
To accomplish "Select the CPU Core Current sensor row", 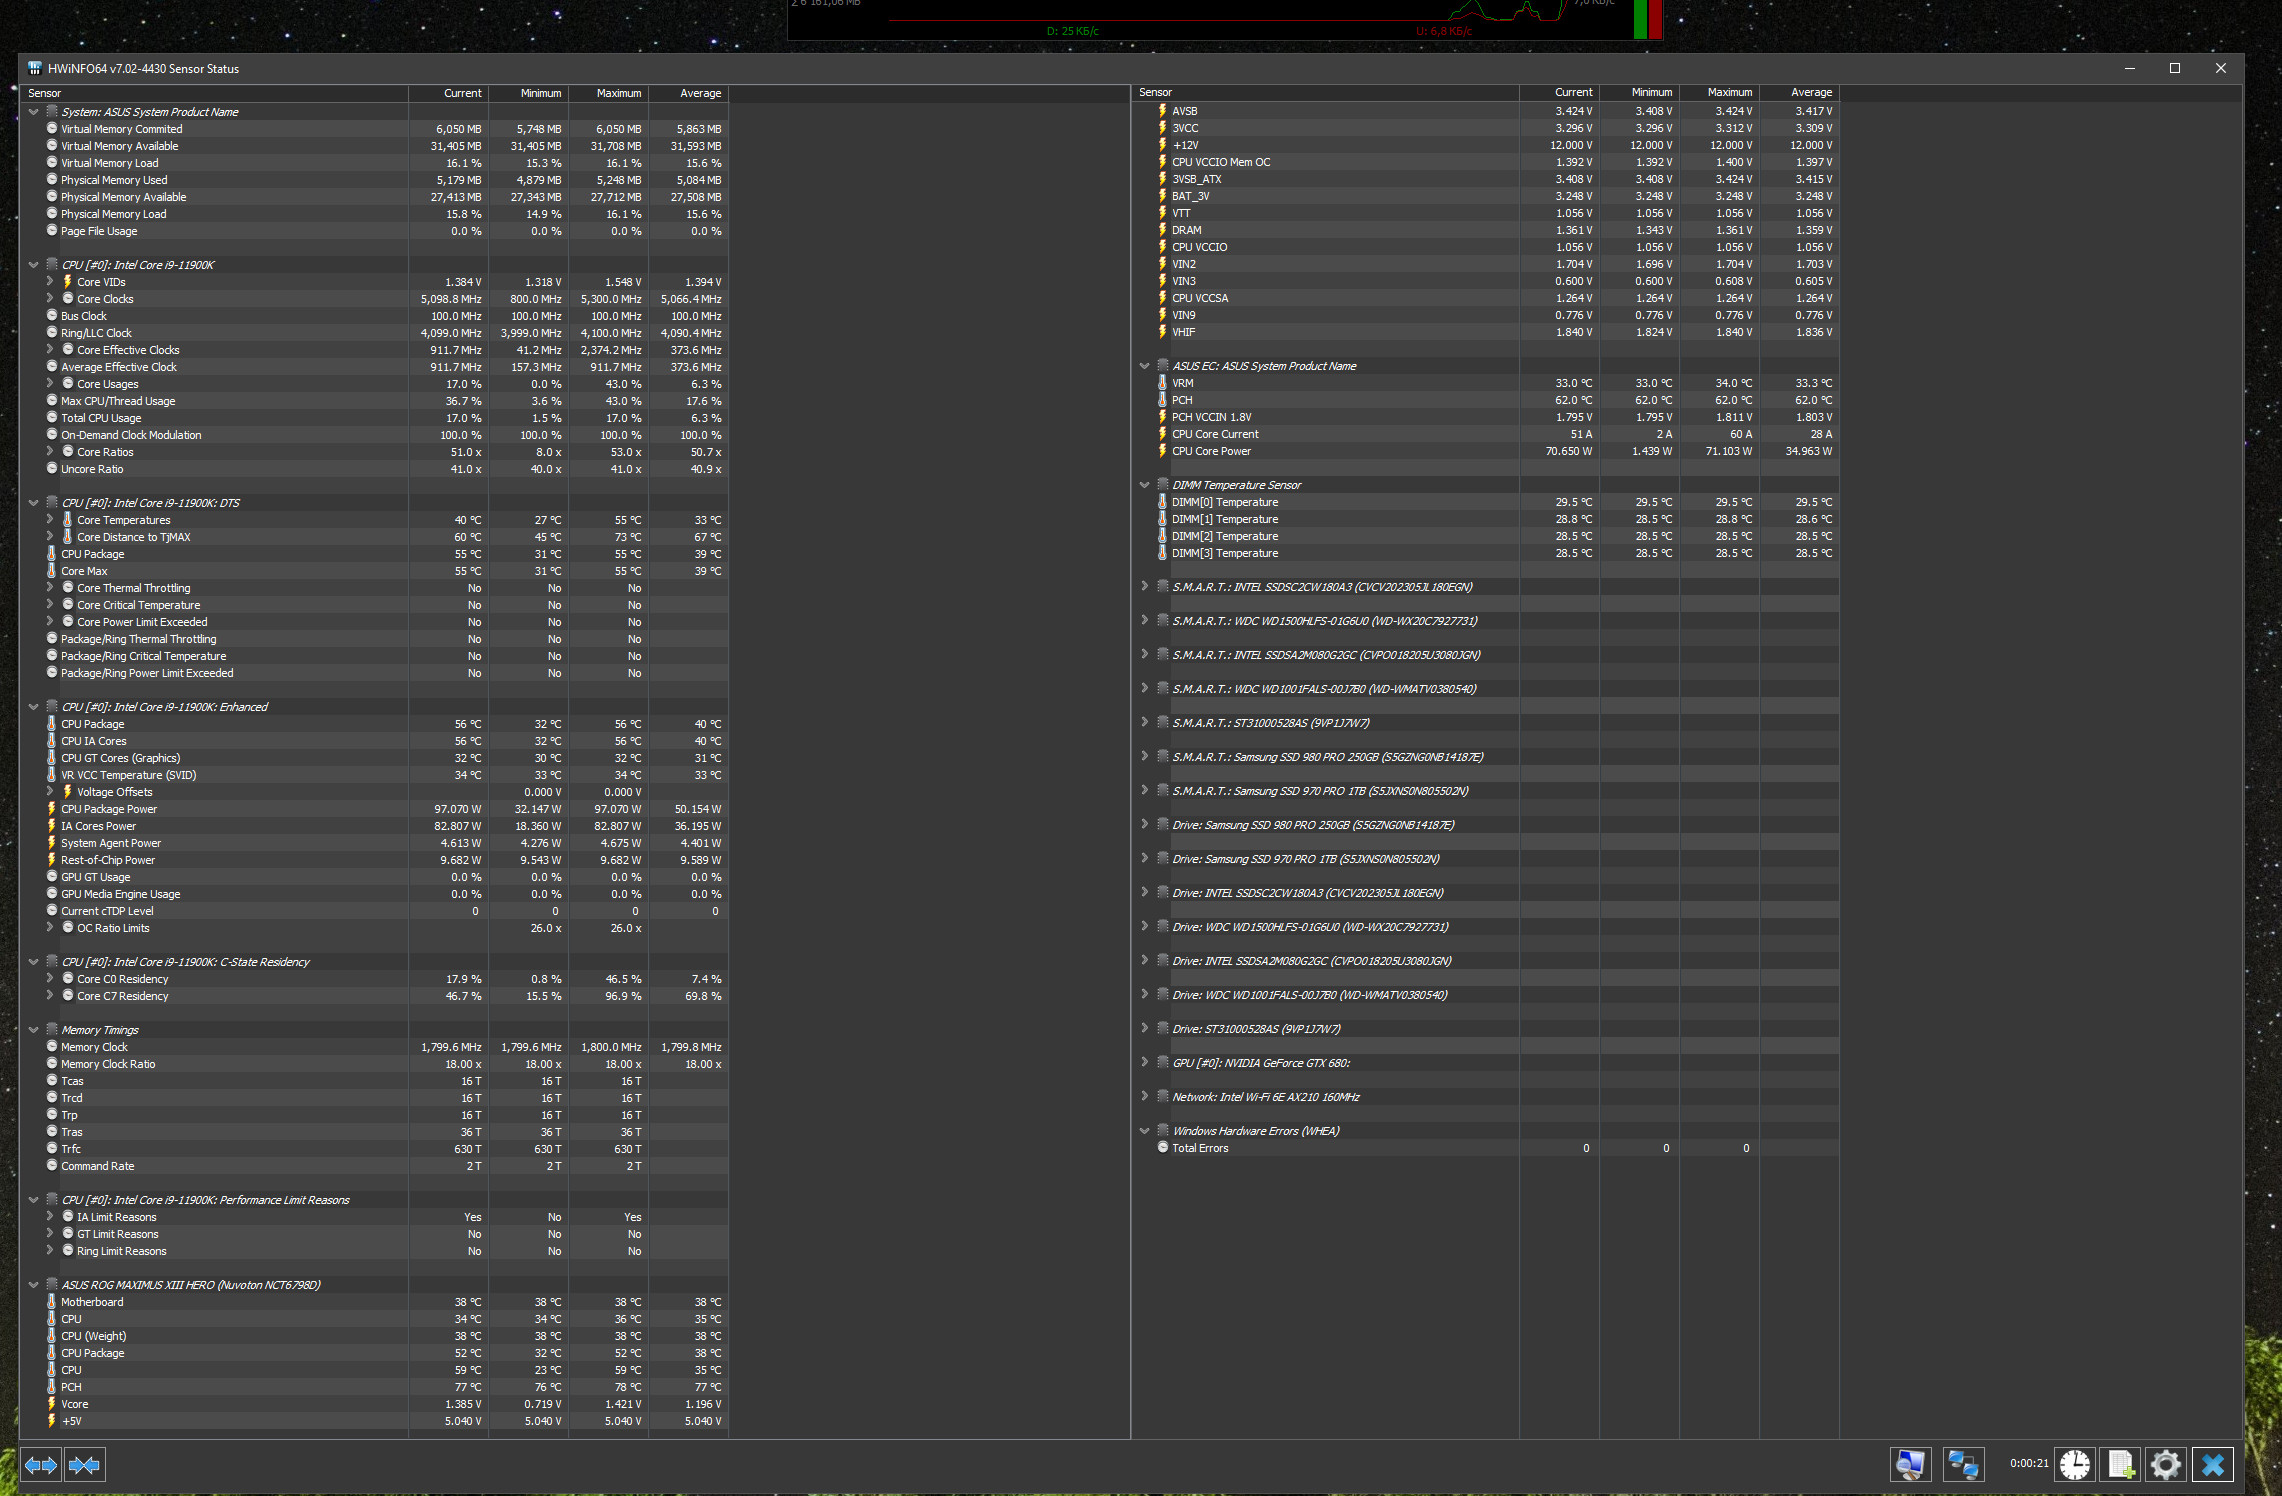I will point(1215,434).
